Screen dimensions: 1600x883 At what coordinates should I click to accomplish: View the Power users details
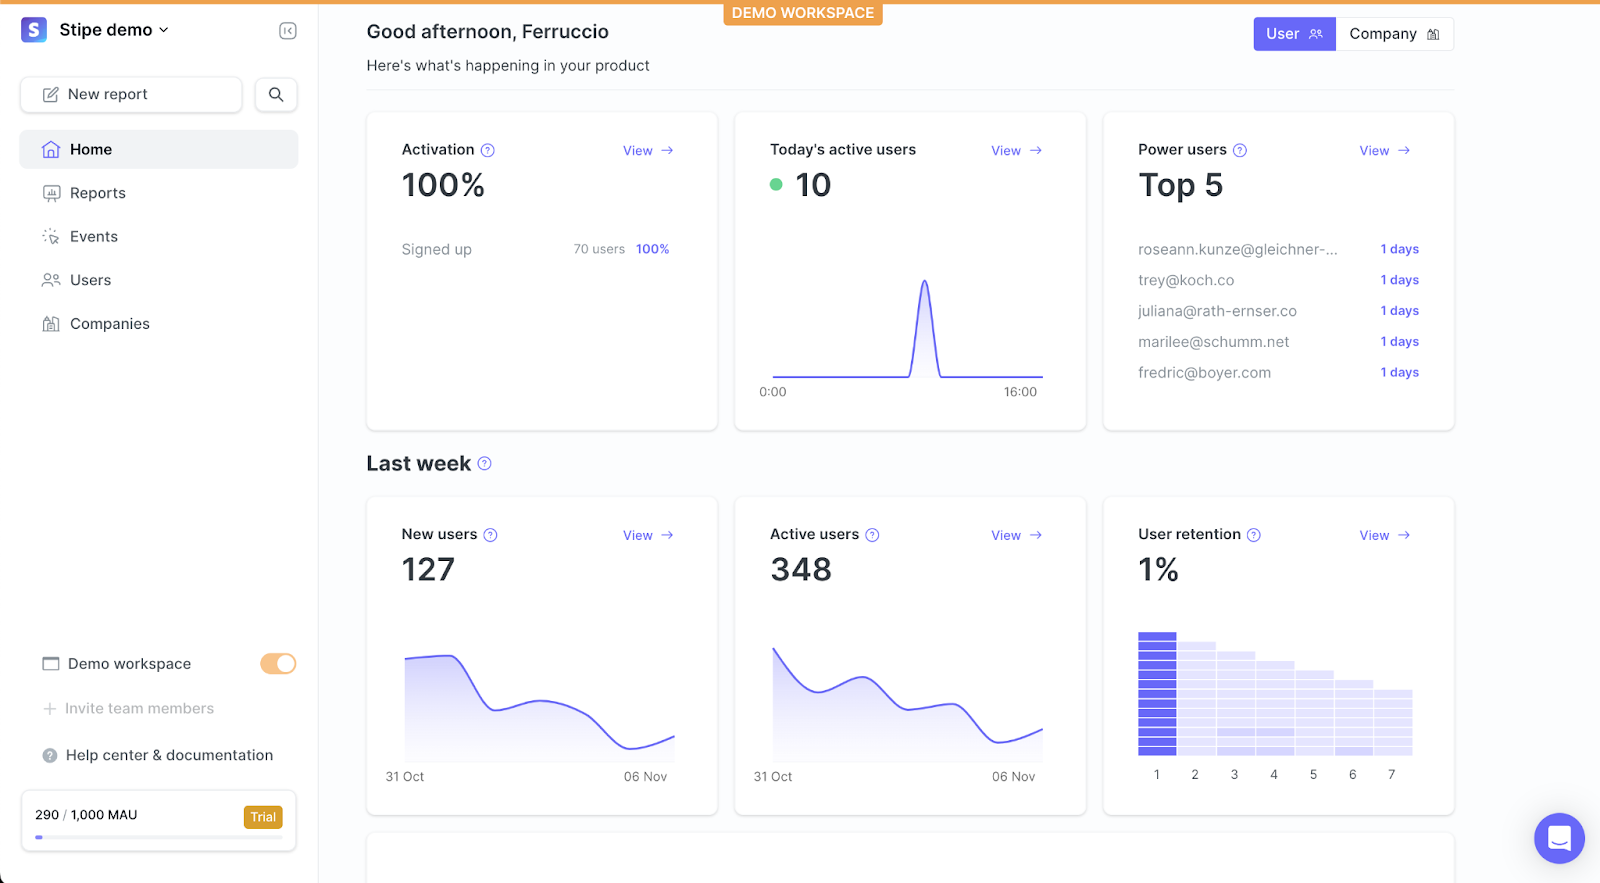pos(1384,151)
